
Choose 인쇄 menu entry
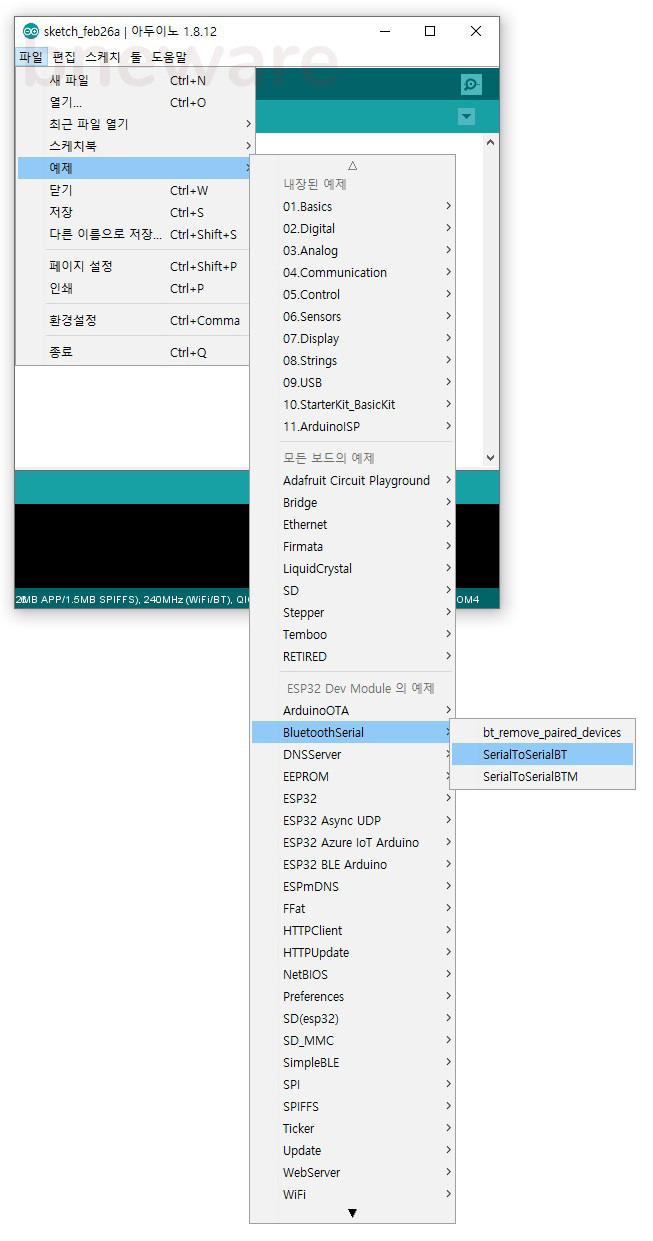[x=134, y=288]
